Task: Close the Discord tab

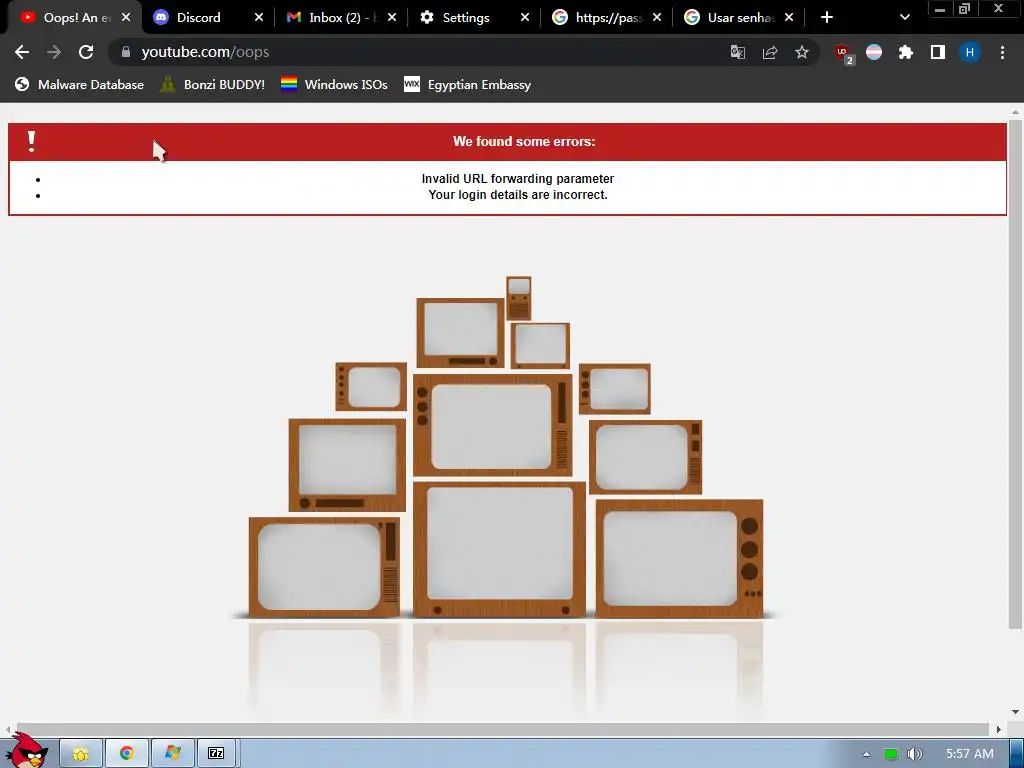Action: 259,18
